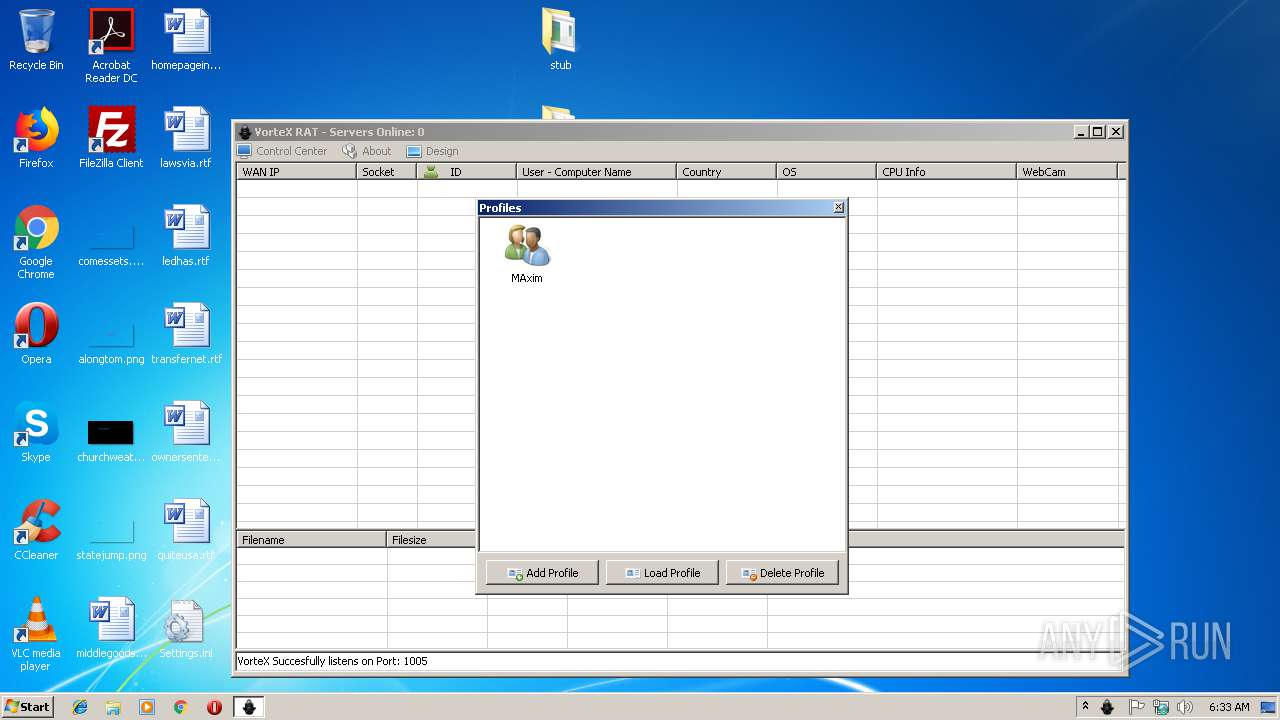The image size is (1280, 720).
Task: Maximize the VorteX RAT window
Action: point(1098,132)
